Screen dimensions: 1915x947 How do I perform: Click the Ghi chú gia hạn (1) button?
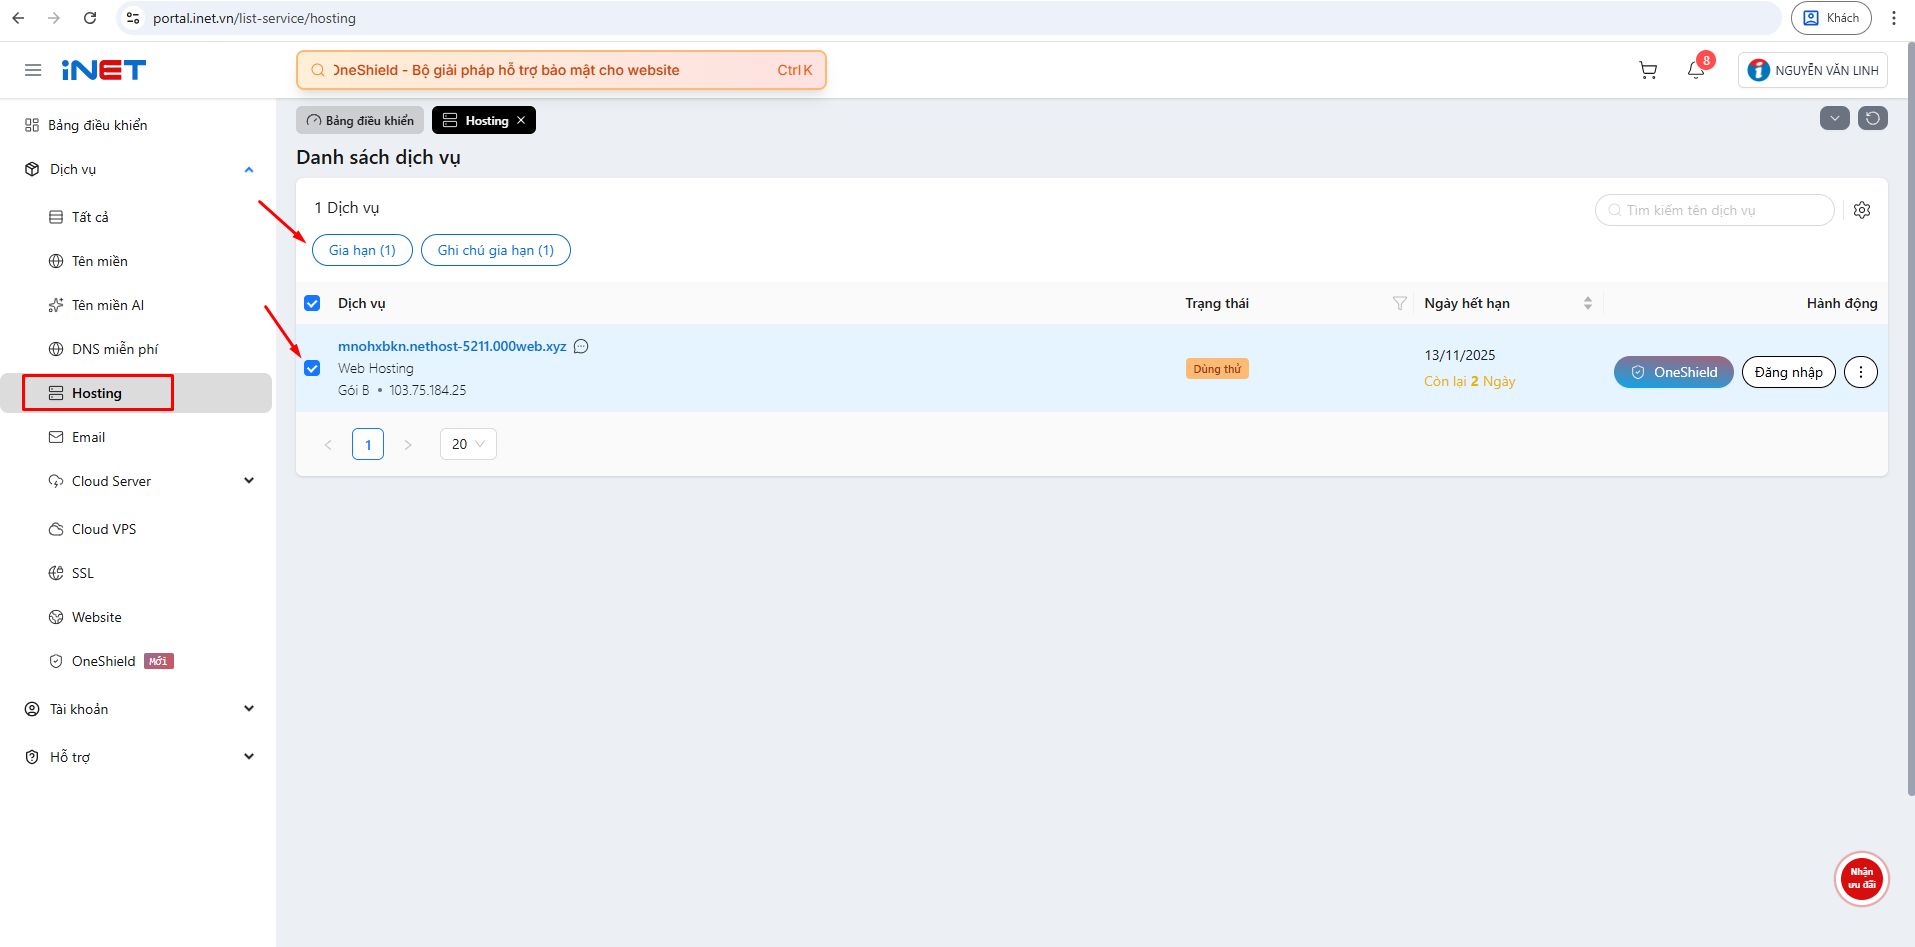point(496,250)
